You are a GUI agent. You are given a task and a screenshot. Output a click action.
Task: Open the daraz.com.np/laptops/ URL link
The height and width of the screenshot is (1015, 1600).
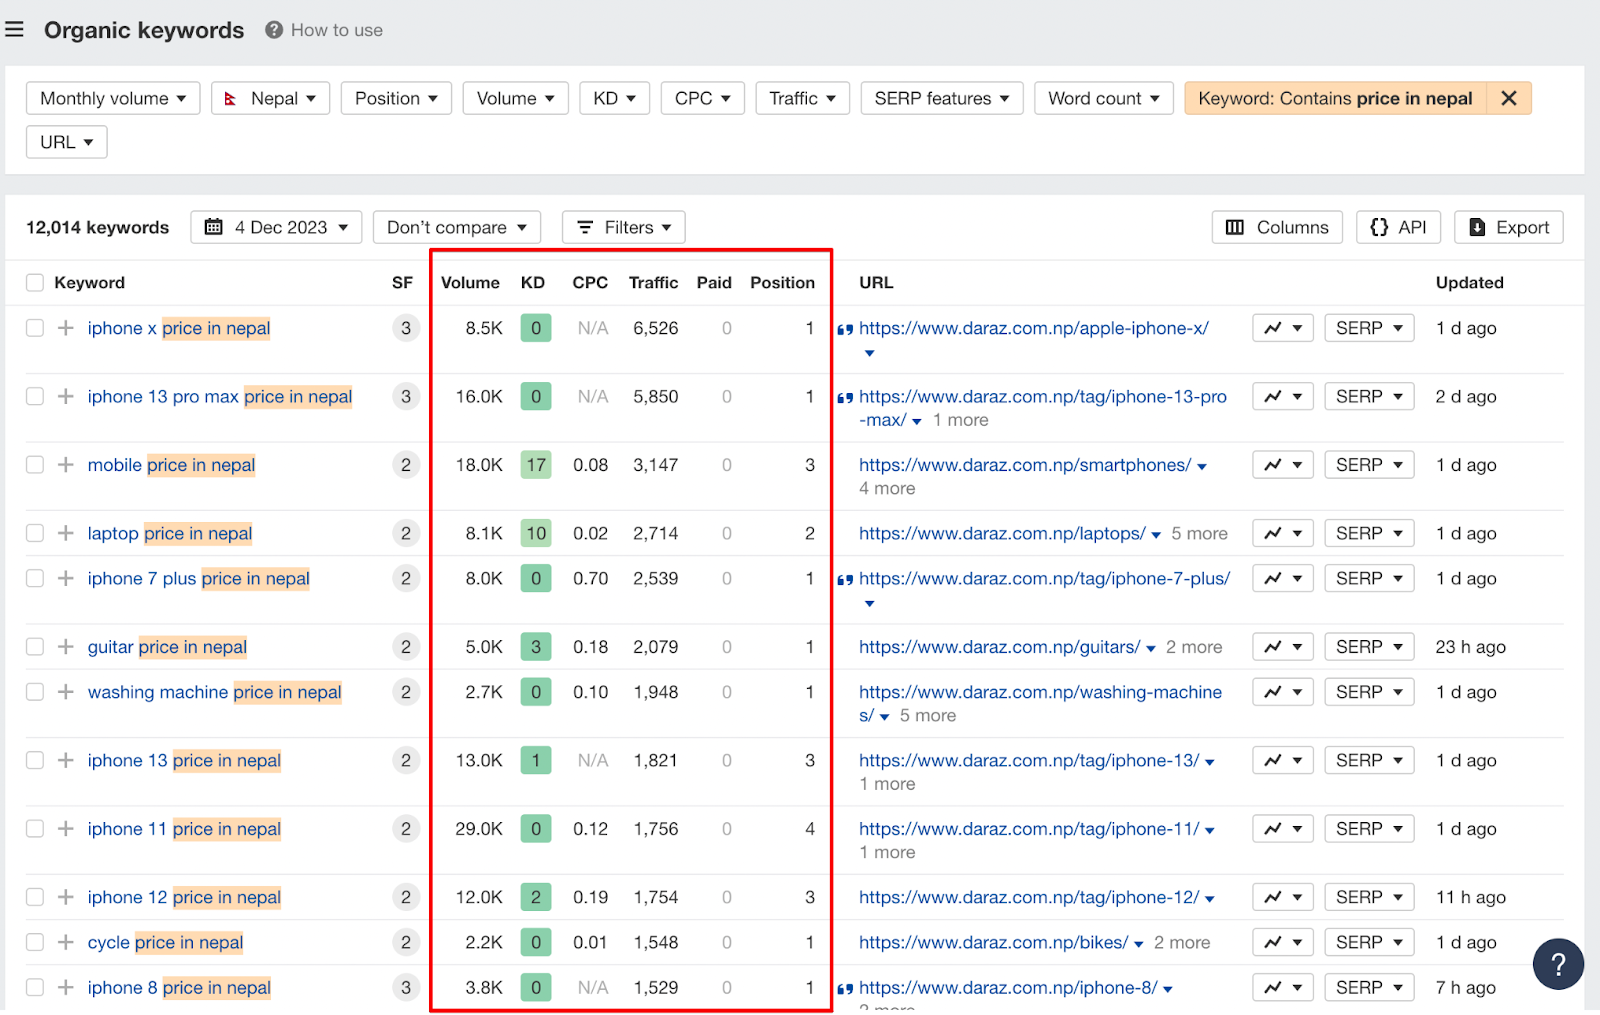click(1002, 533)
